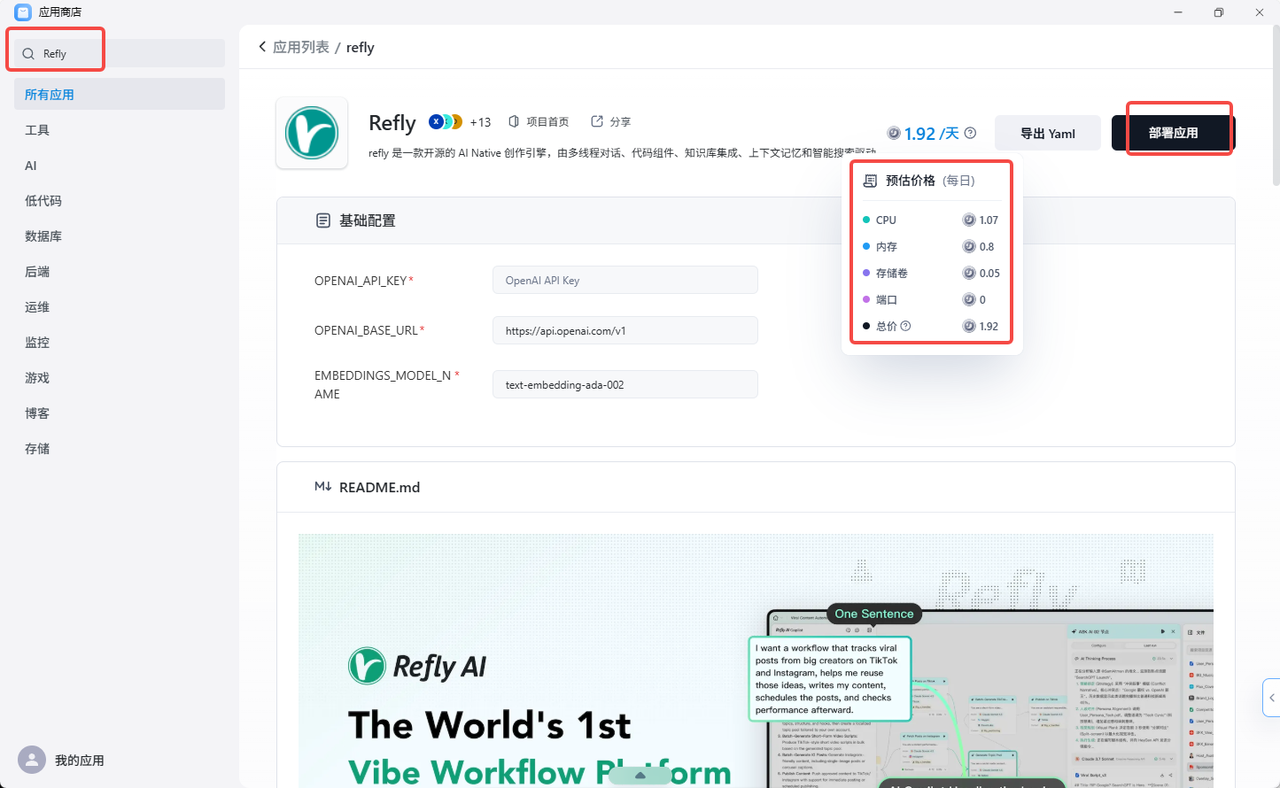Click the 部署应用 deploy button
The height and width of the screenshot is (788, 1280).
tap(1173, 133)
